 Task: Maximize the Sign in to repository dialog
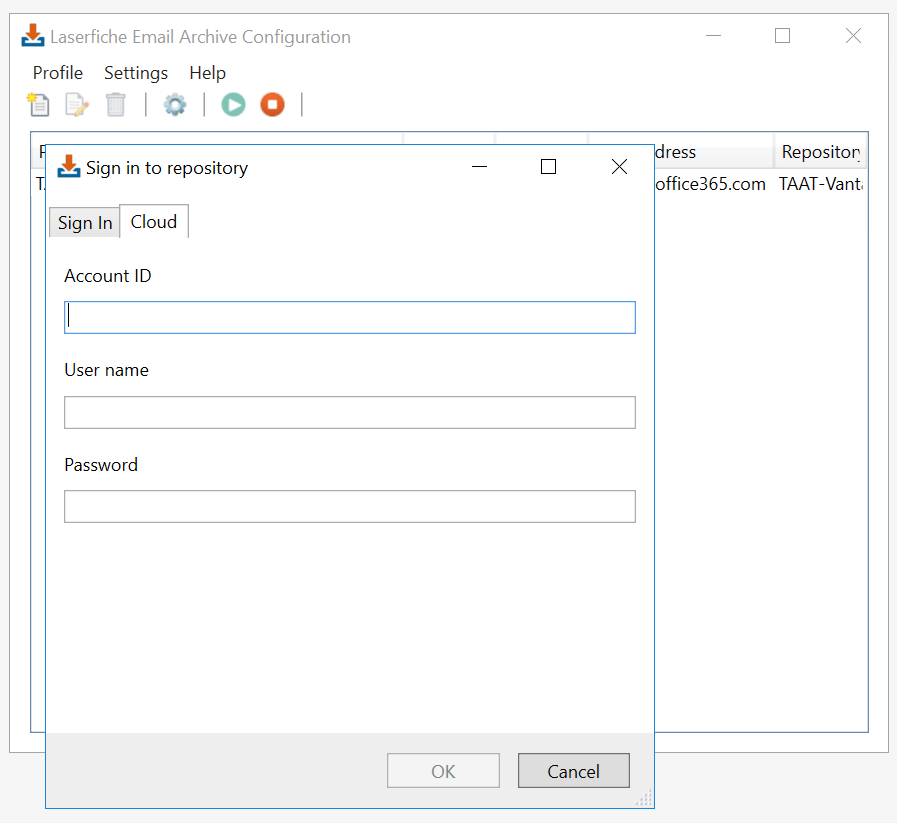coord(549,166)
